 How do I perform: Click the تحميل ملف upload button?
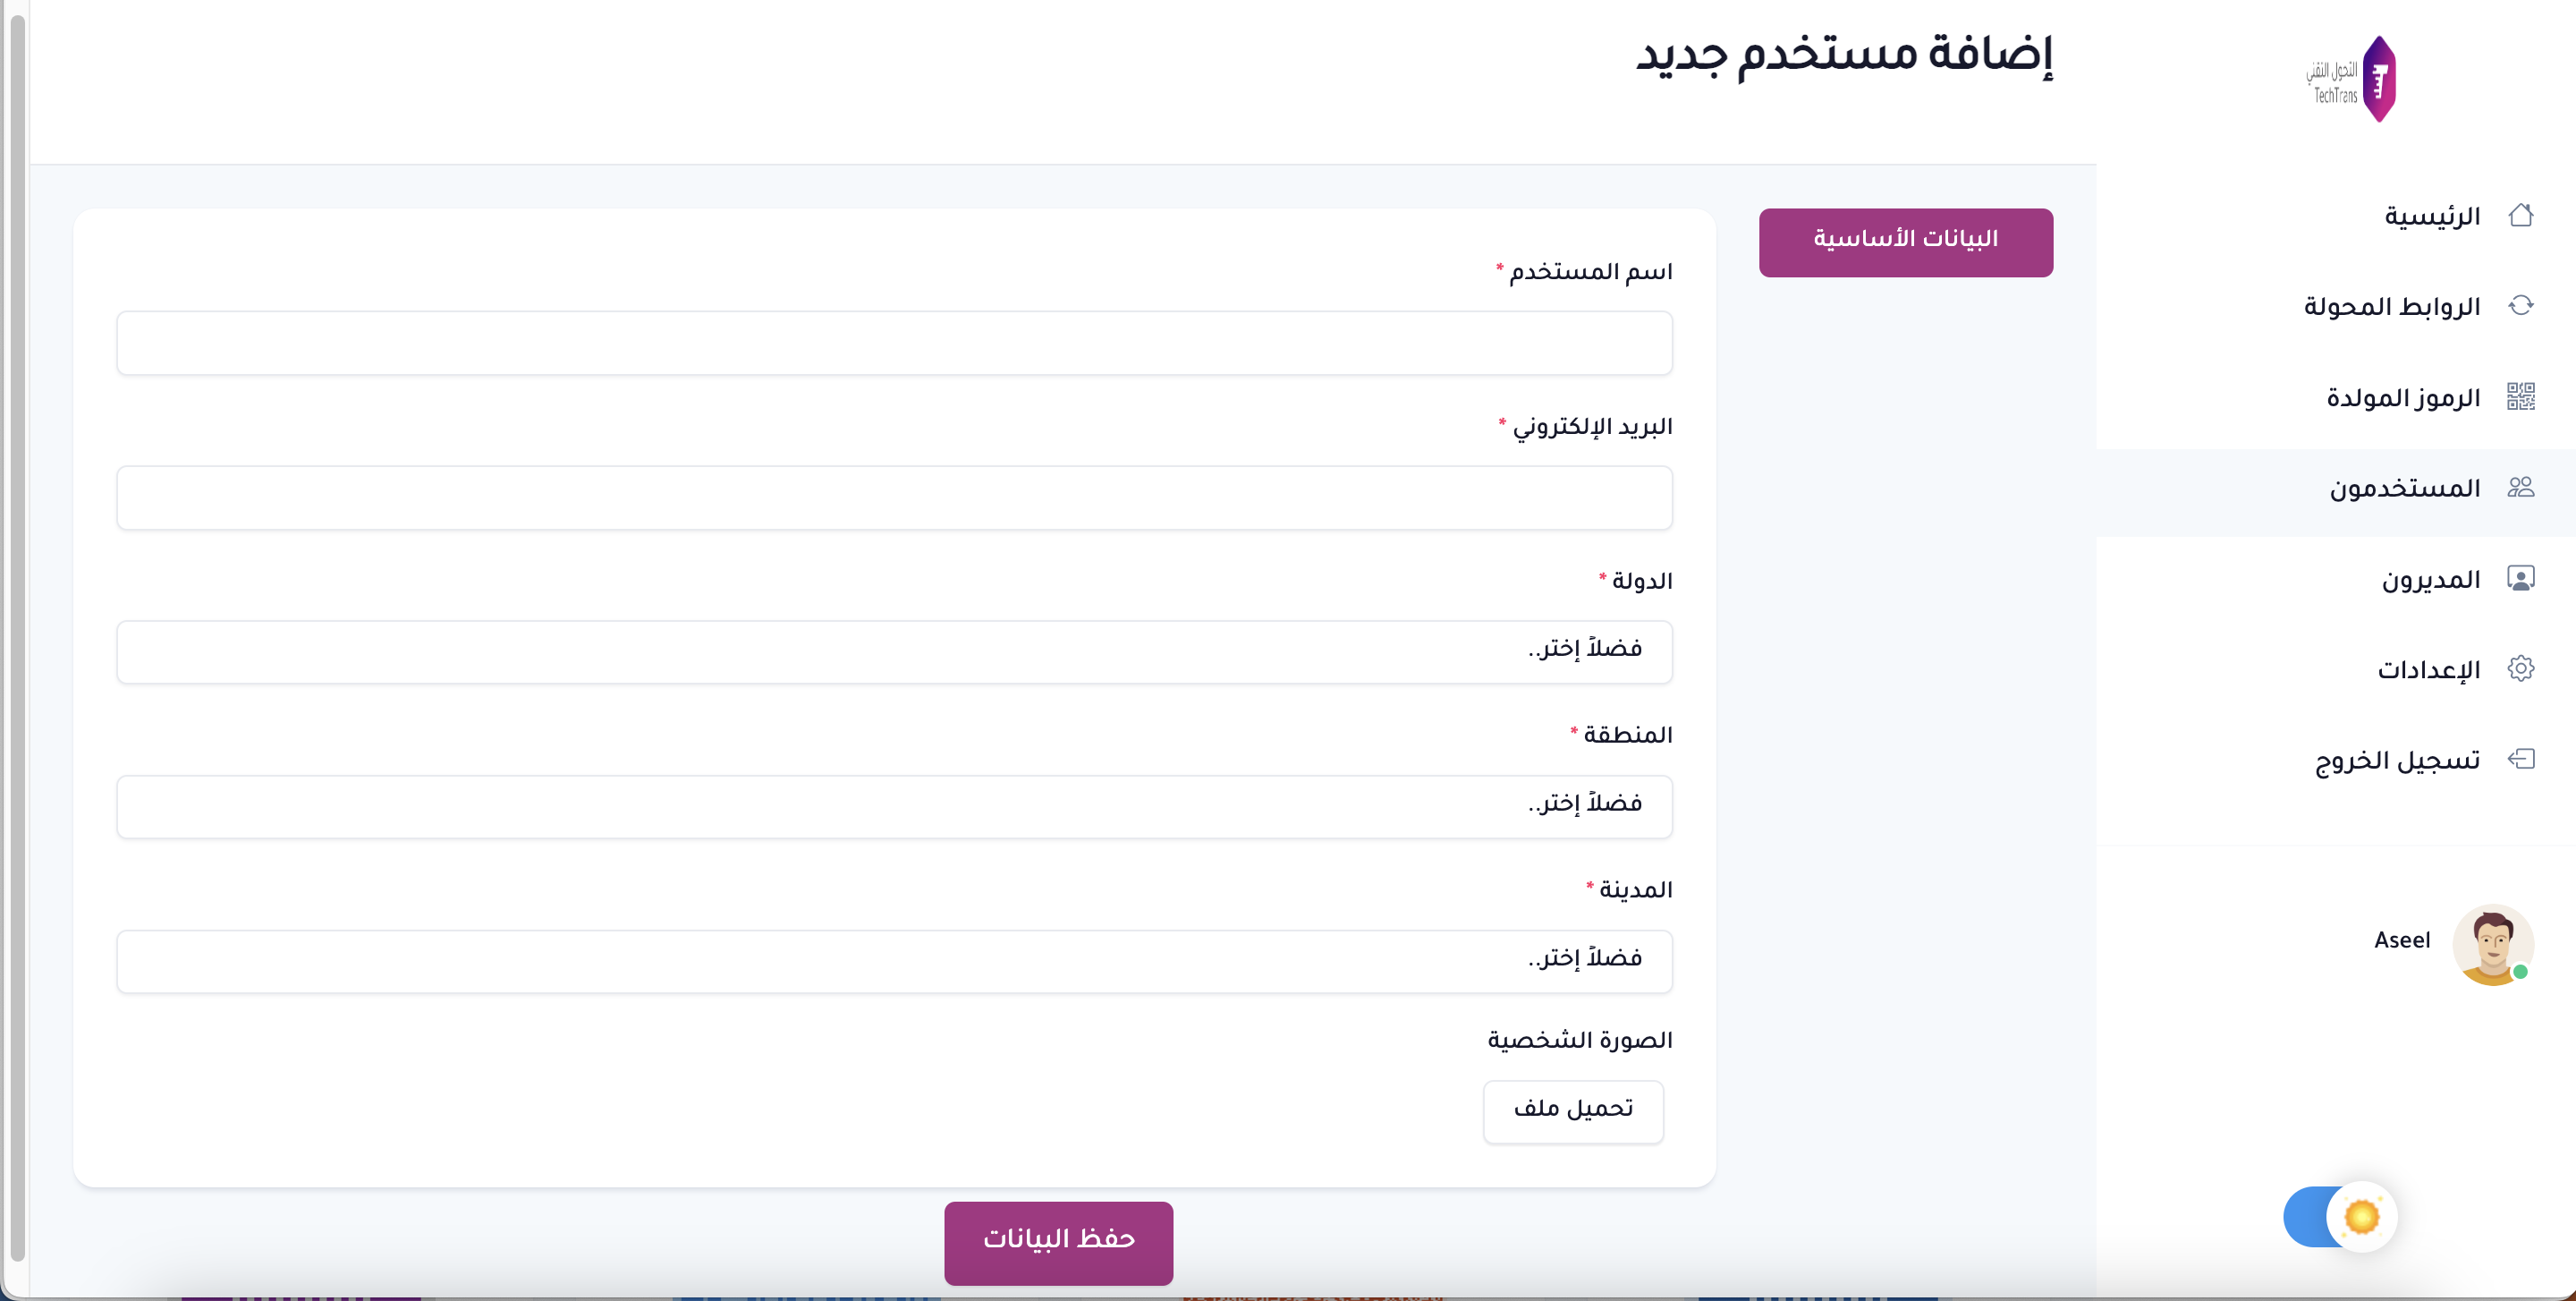1572,1111
